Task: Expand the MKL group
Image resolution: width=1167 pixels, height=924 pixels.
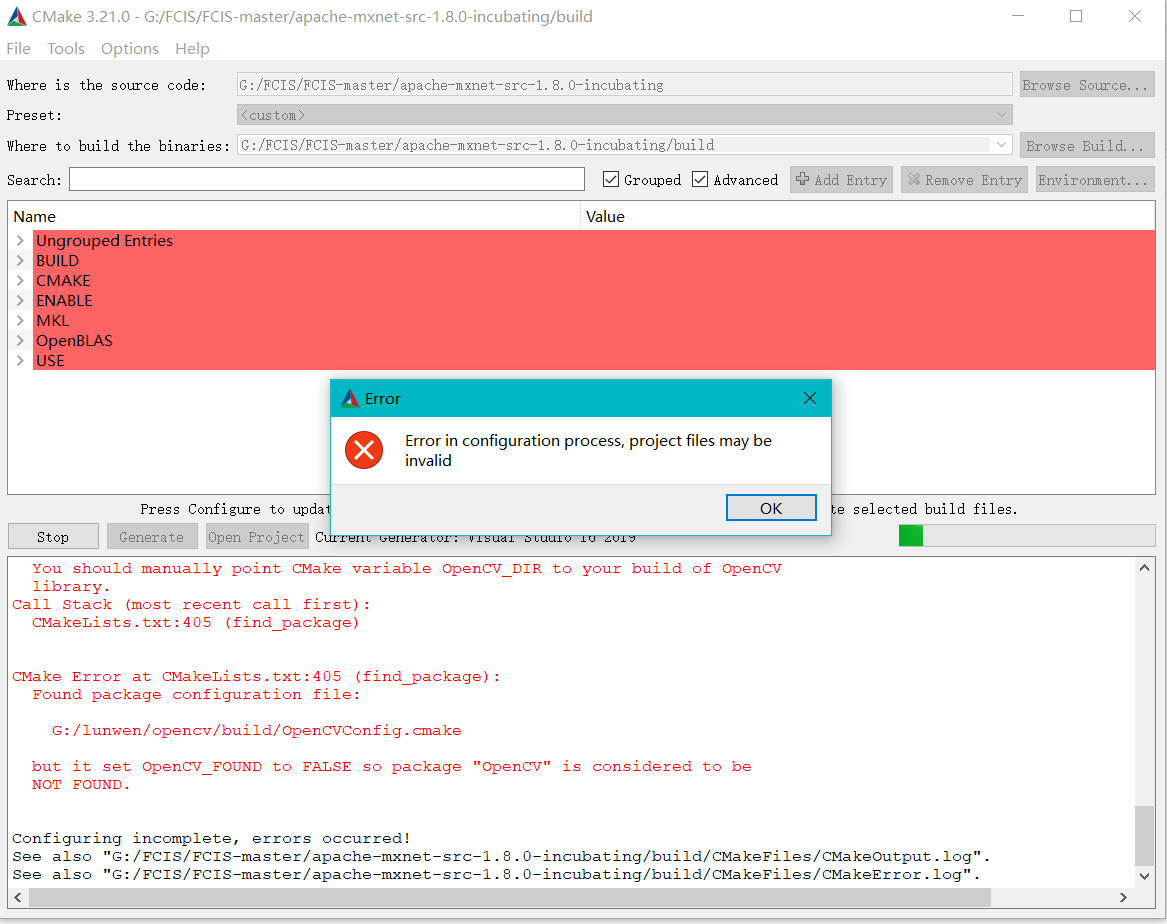Action: 20,321
